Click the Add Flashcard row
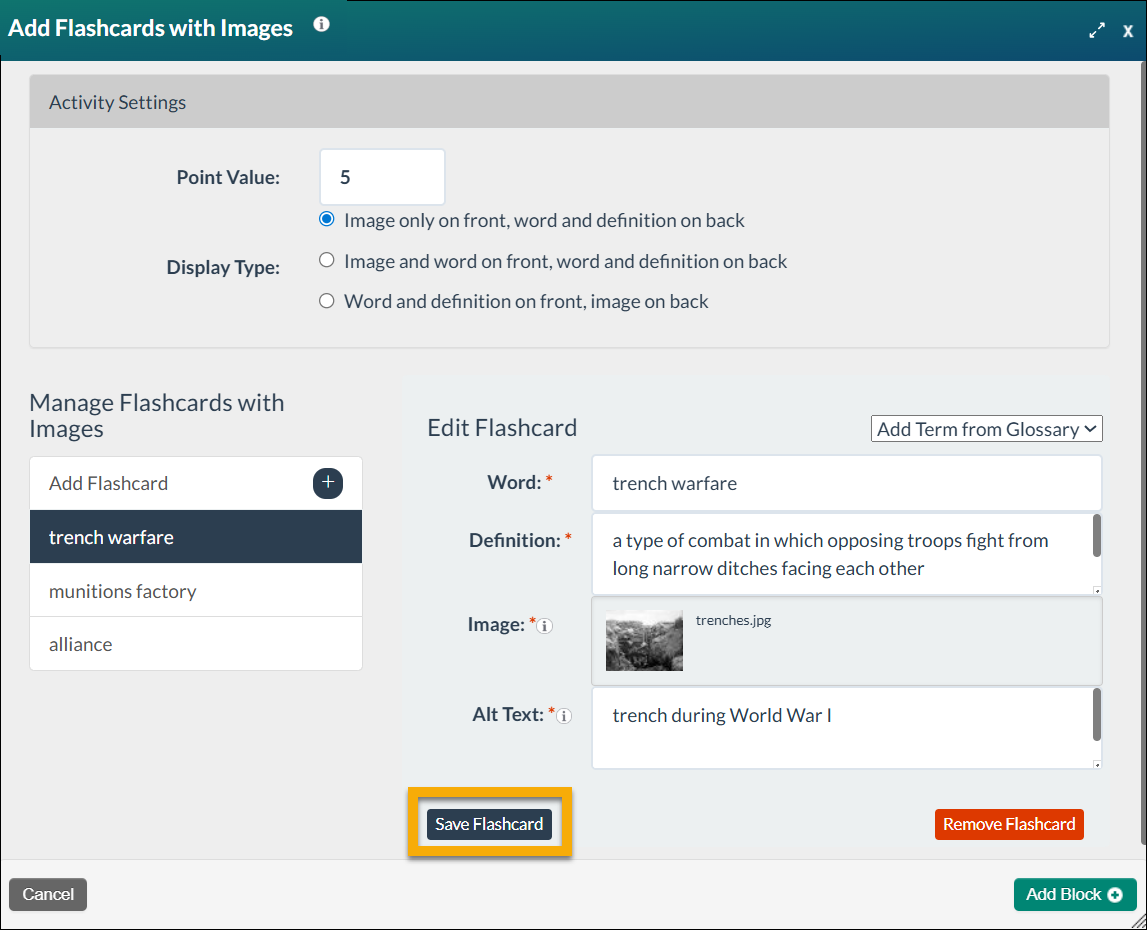 pyautogui.click(x=196, y=484)
